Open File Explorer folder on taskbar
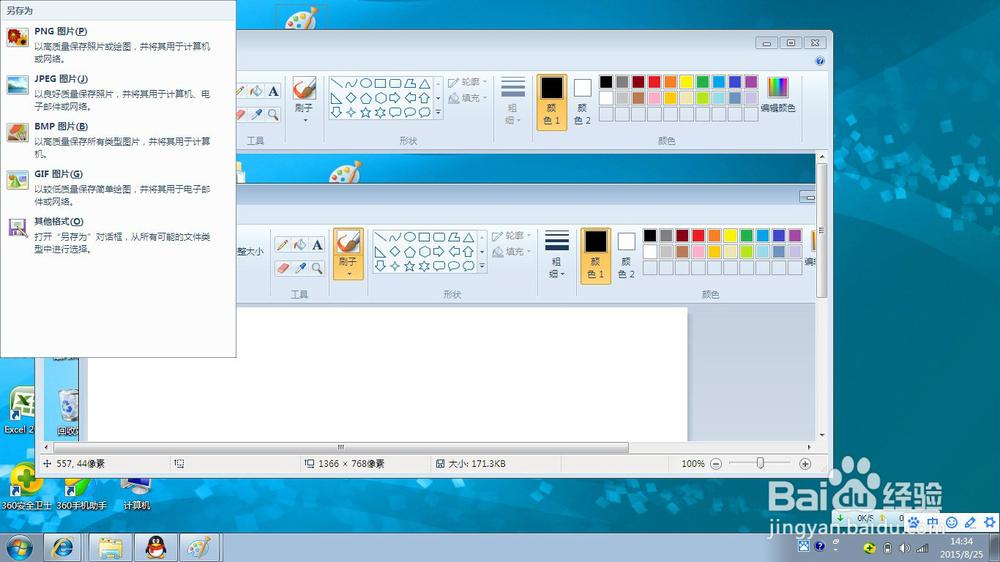 click(x=110, y=547)
